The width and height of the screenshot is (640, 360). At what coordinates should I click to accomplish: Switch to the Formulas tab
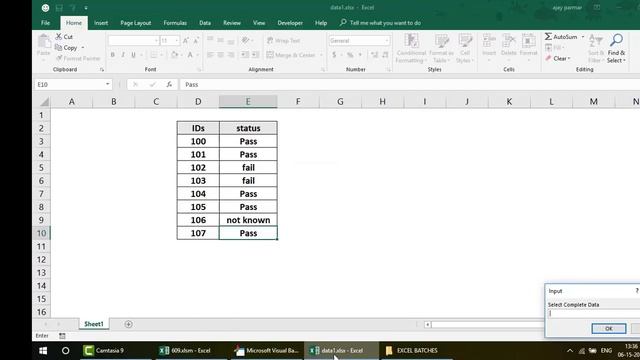click(175, 23)
